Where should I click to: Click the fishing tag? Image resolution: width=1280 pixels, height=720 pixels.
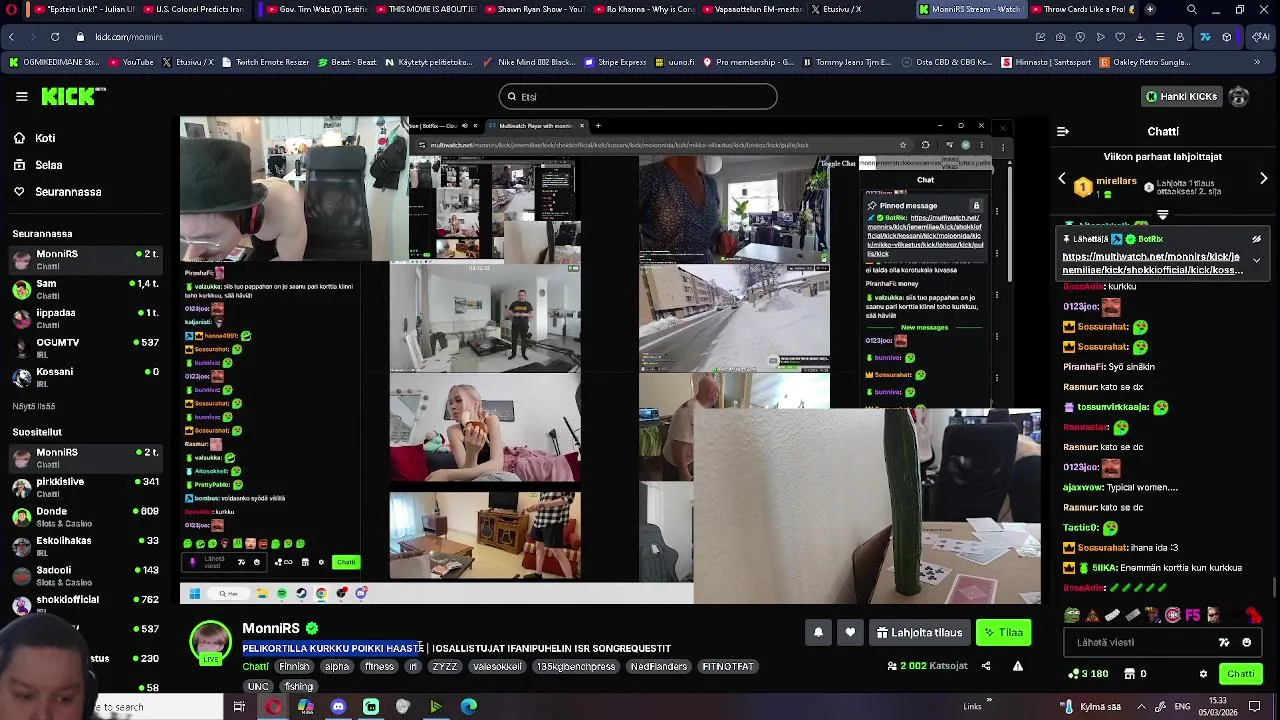coord(299,687)
